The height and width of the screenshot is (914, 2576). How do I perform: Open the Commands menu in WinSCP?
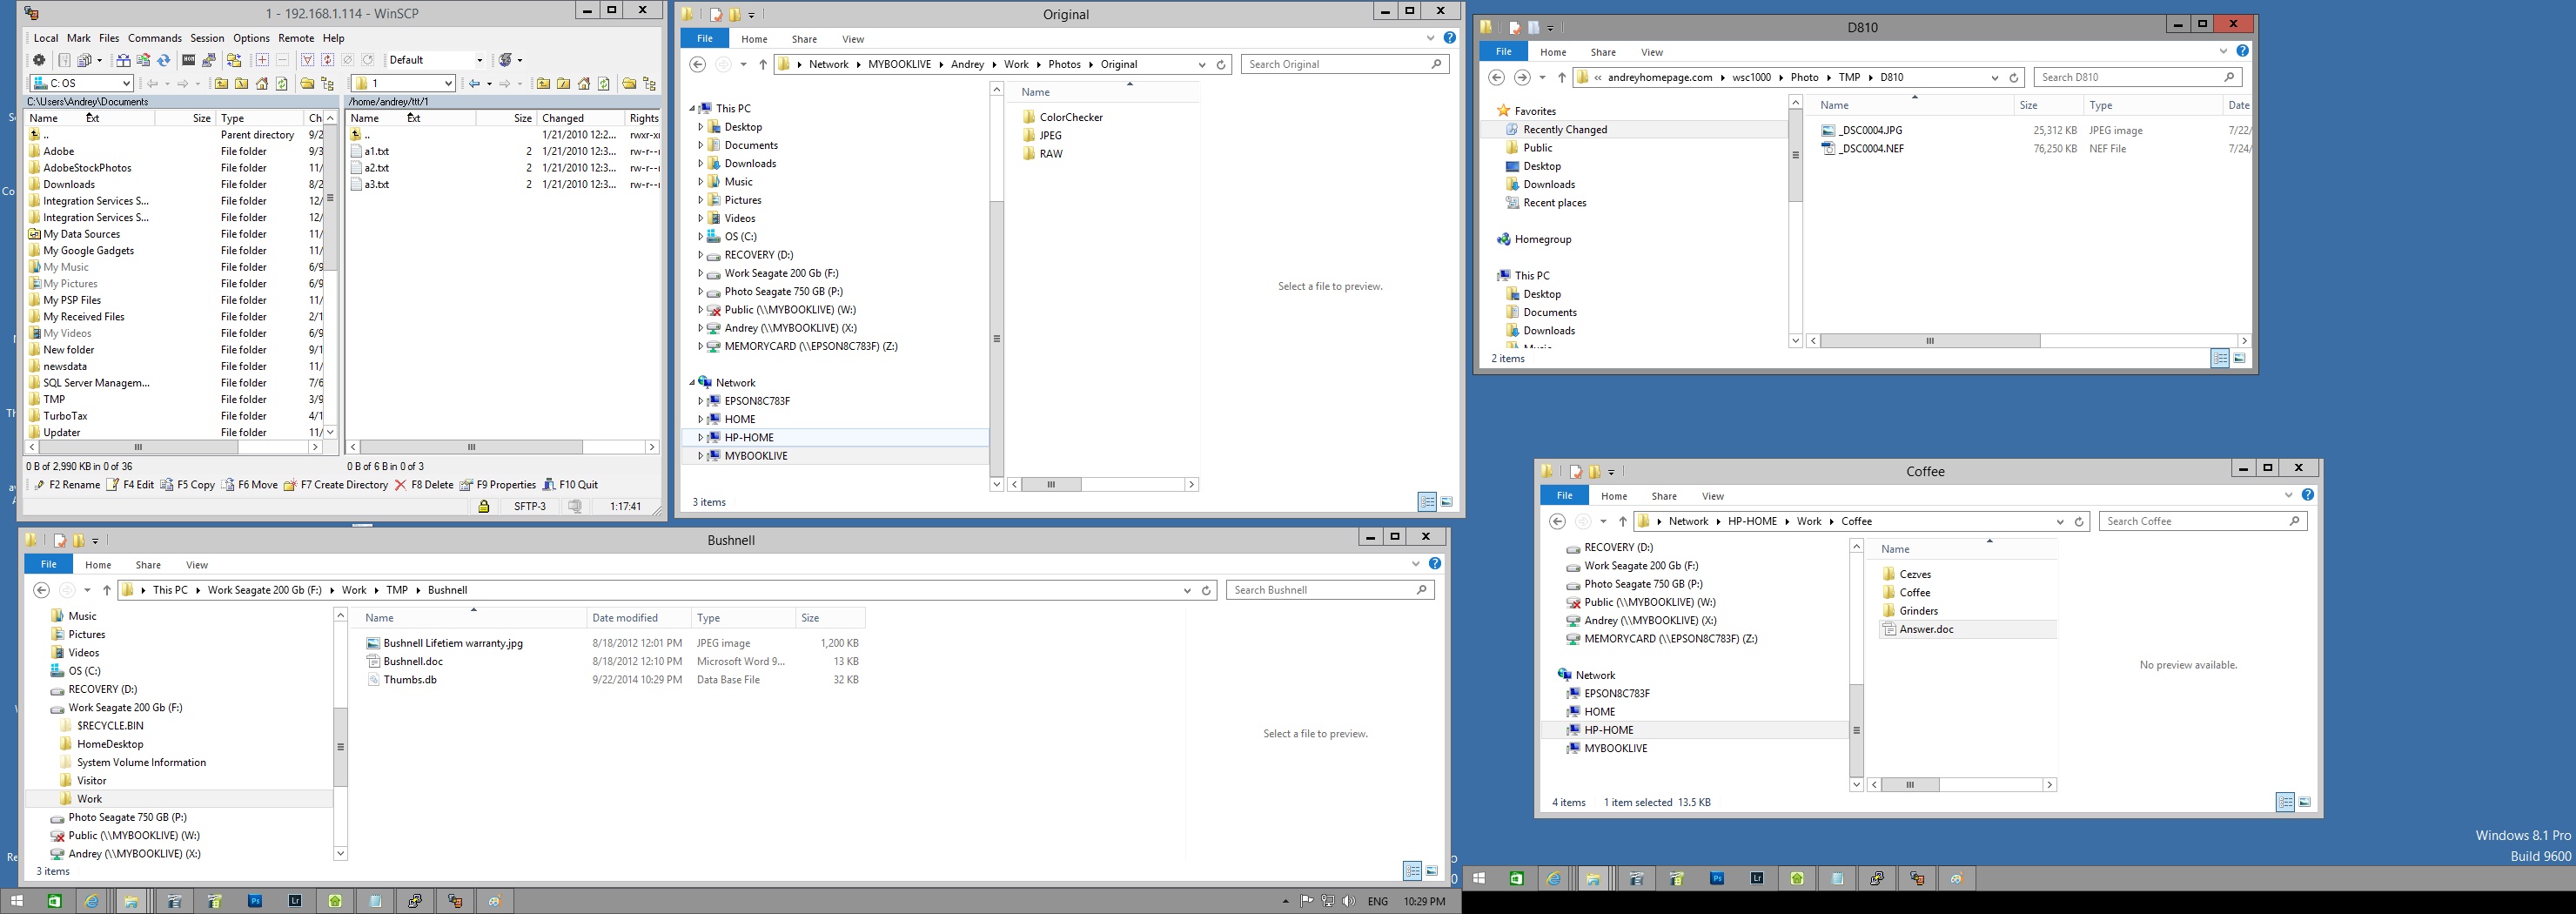(155, 38)
